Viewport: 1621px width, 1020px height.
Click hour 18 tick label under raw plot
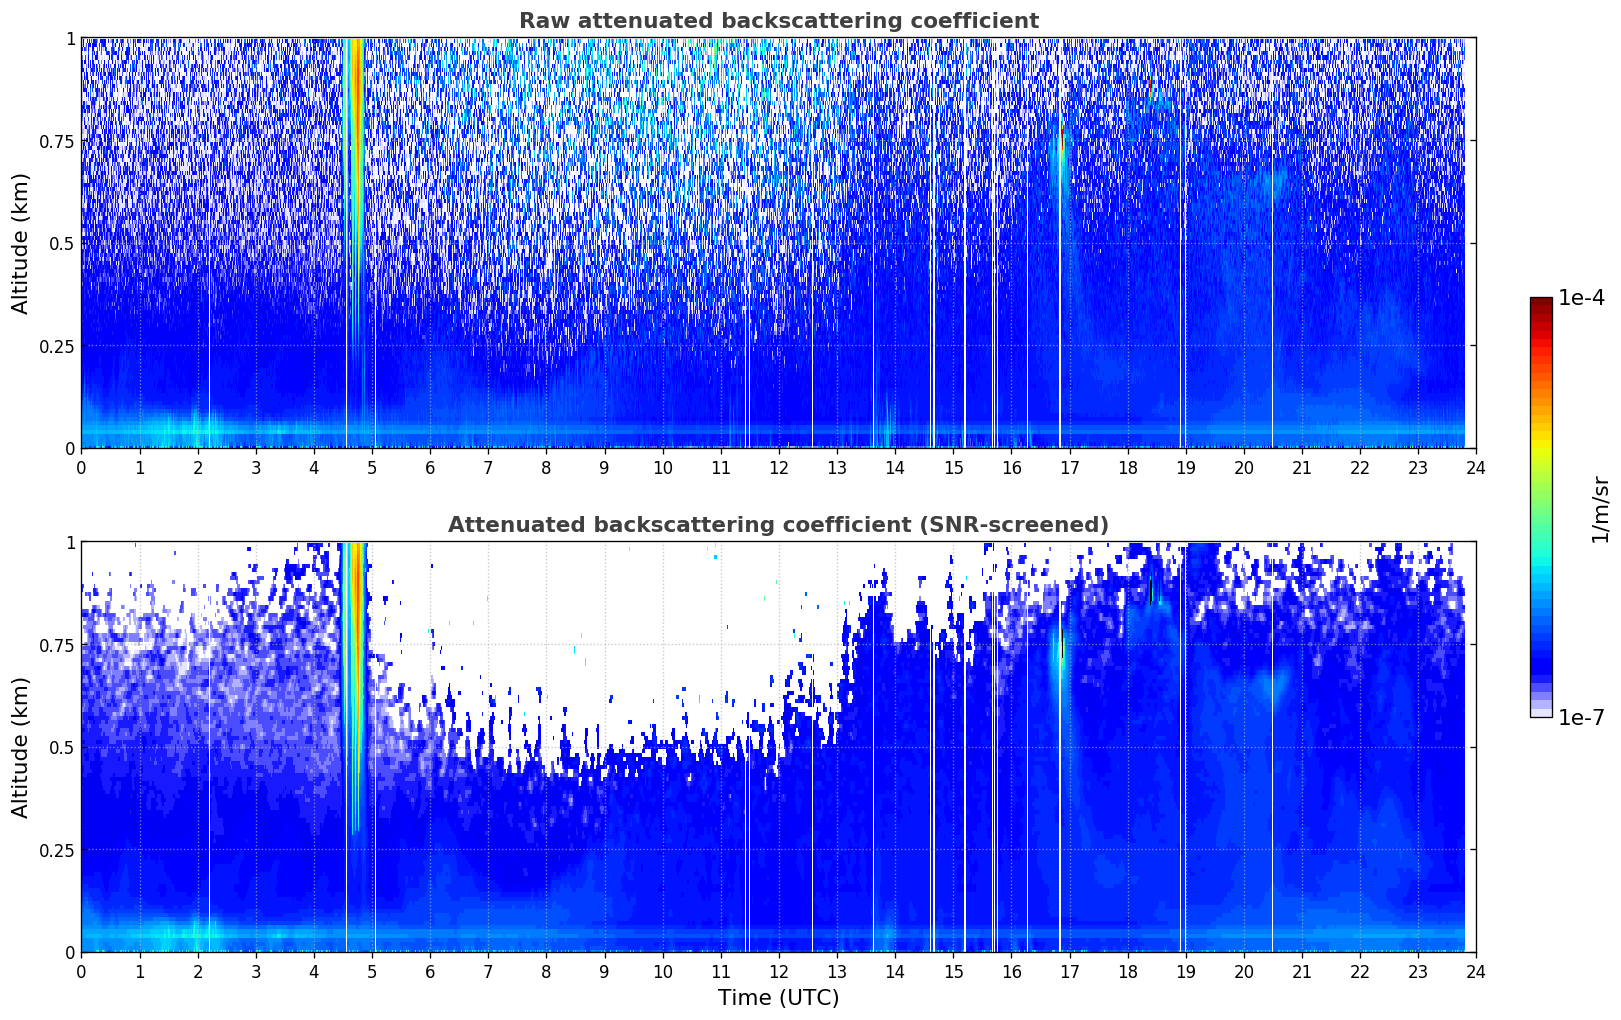coord(1127,467)
